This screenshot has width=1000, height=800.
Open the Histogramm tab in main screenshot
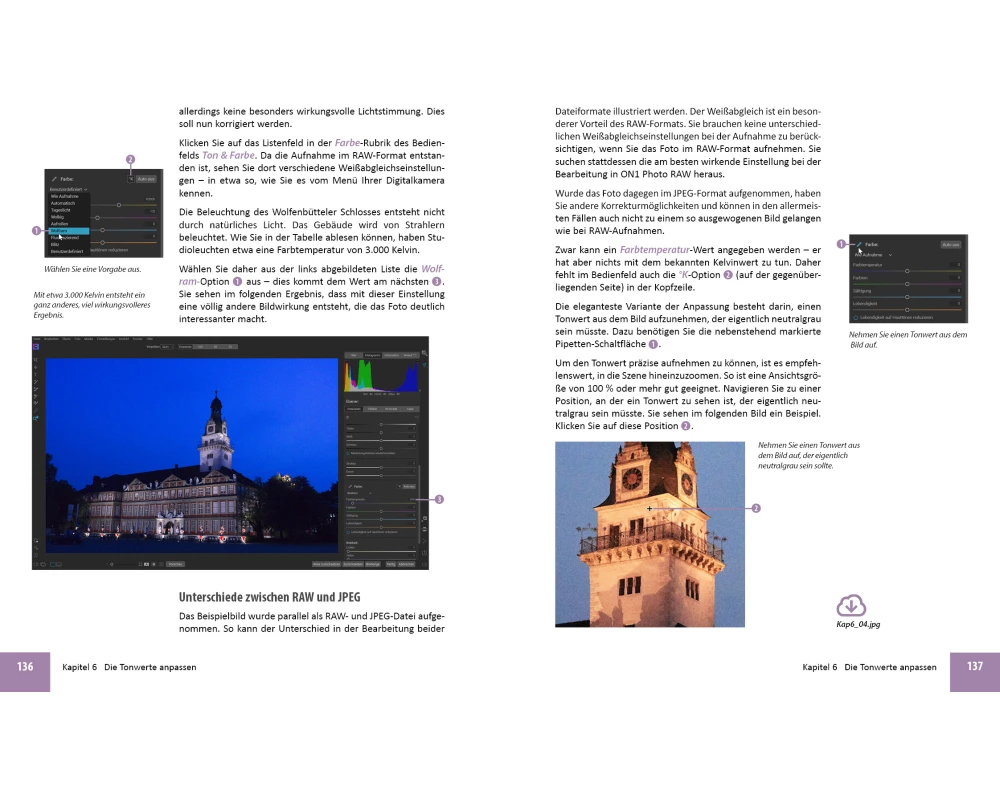click(375, 355)
